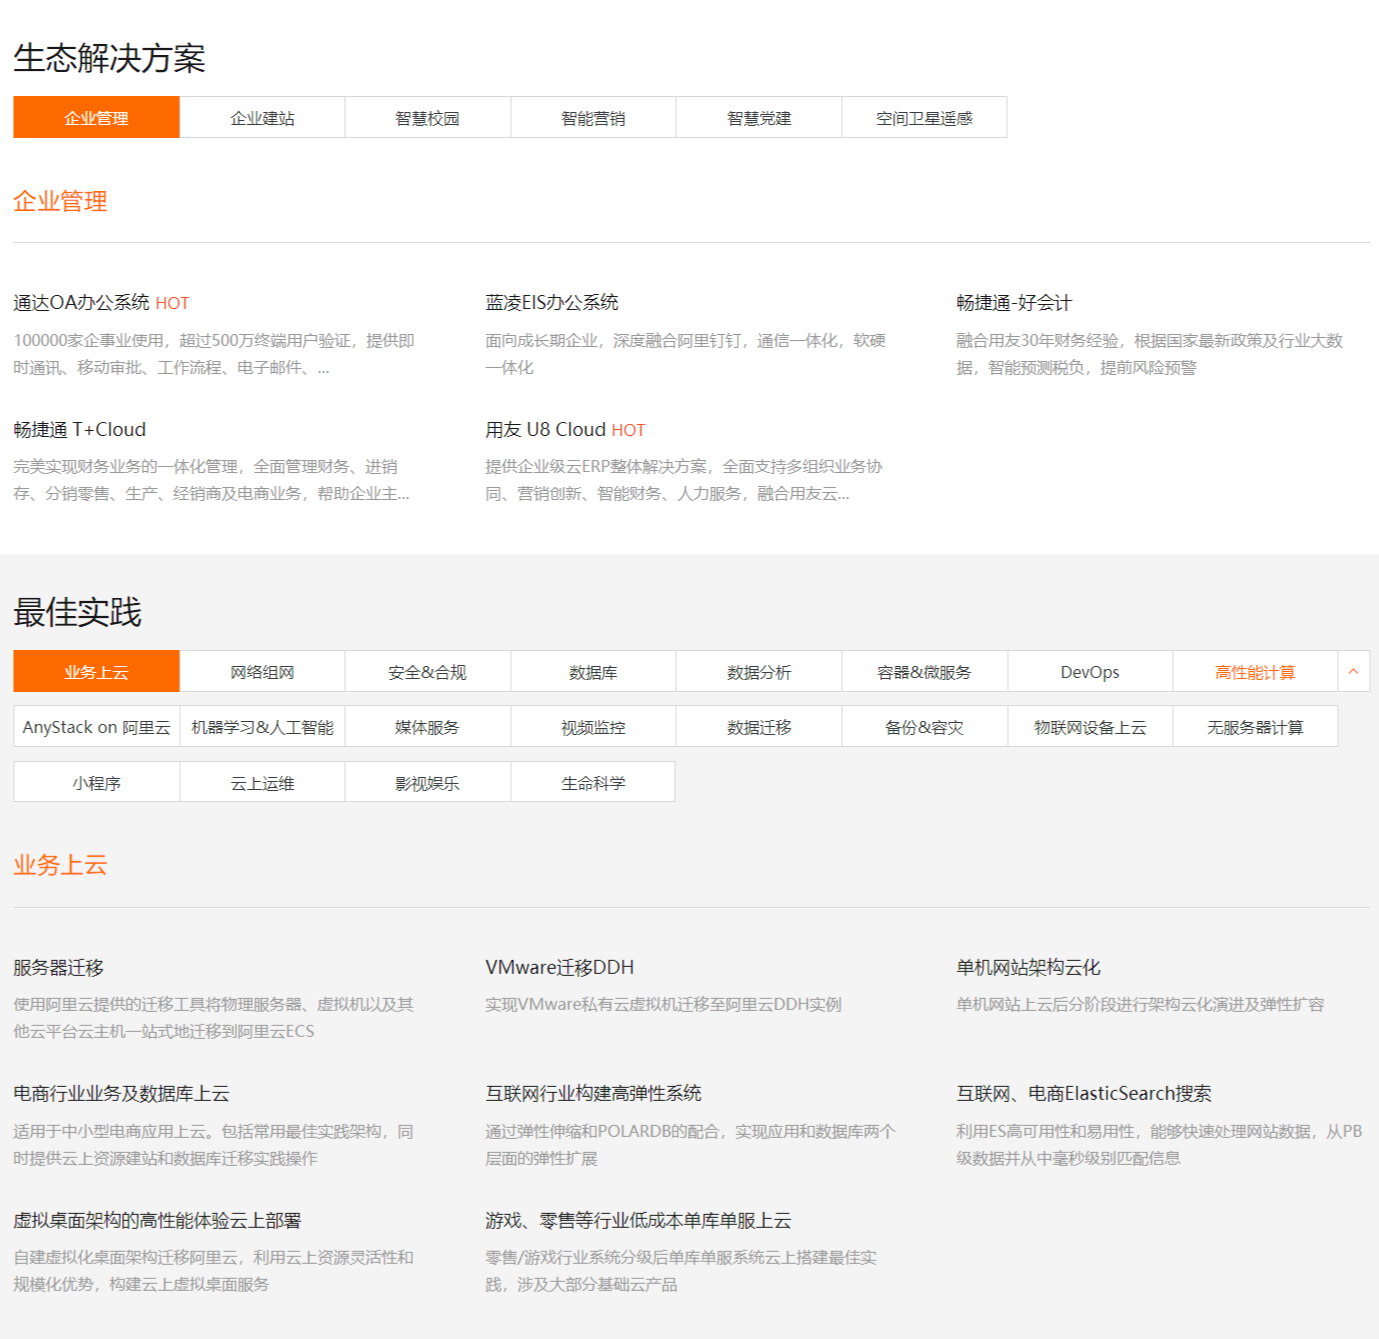
Task: Open the 互联网、电商ElasticSearch搜索 link
Action: [x=1084, y=1093]
